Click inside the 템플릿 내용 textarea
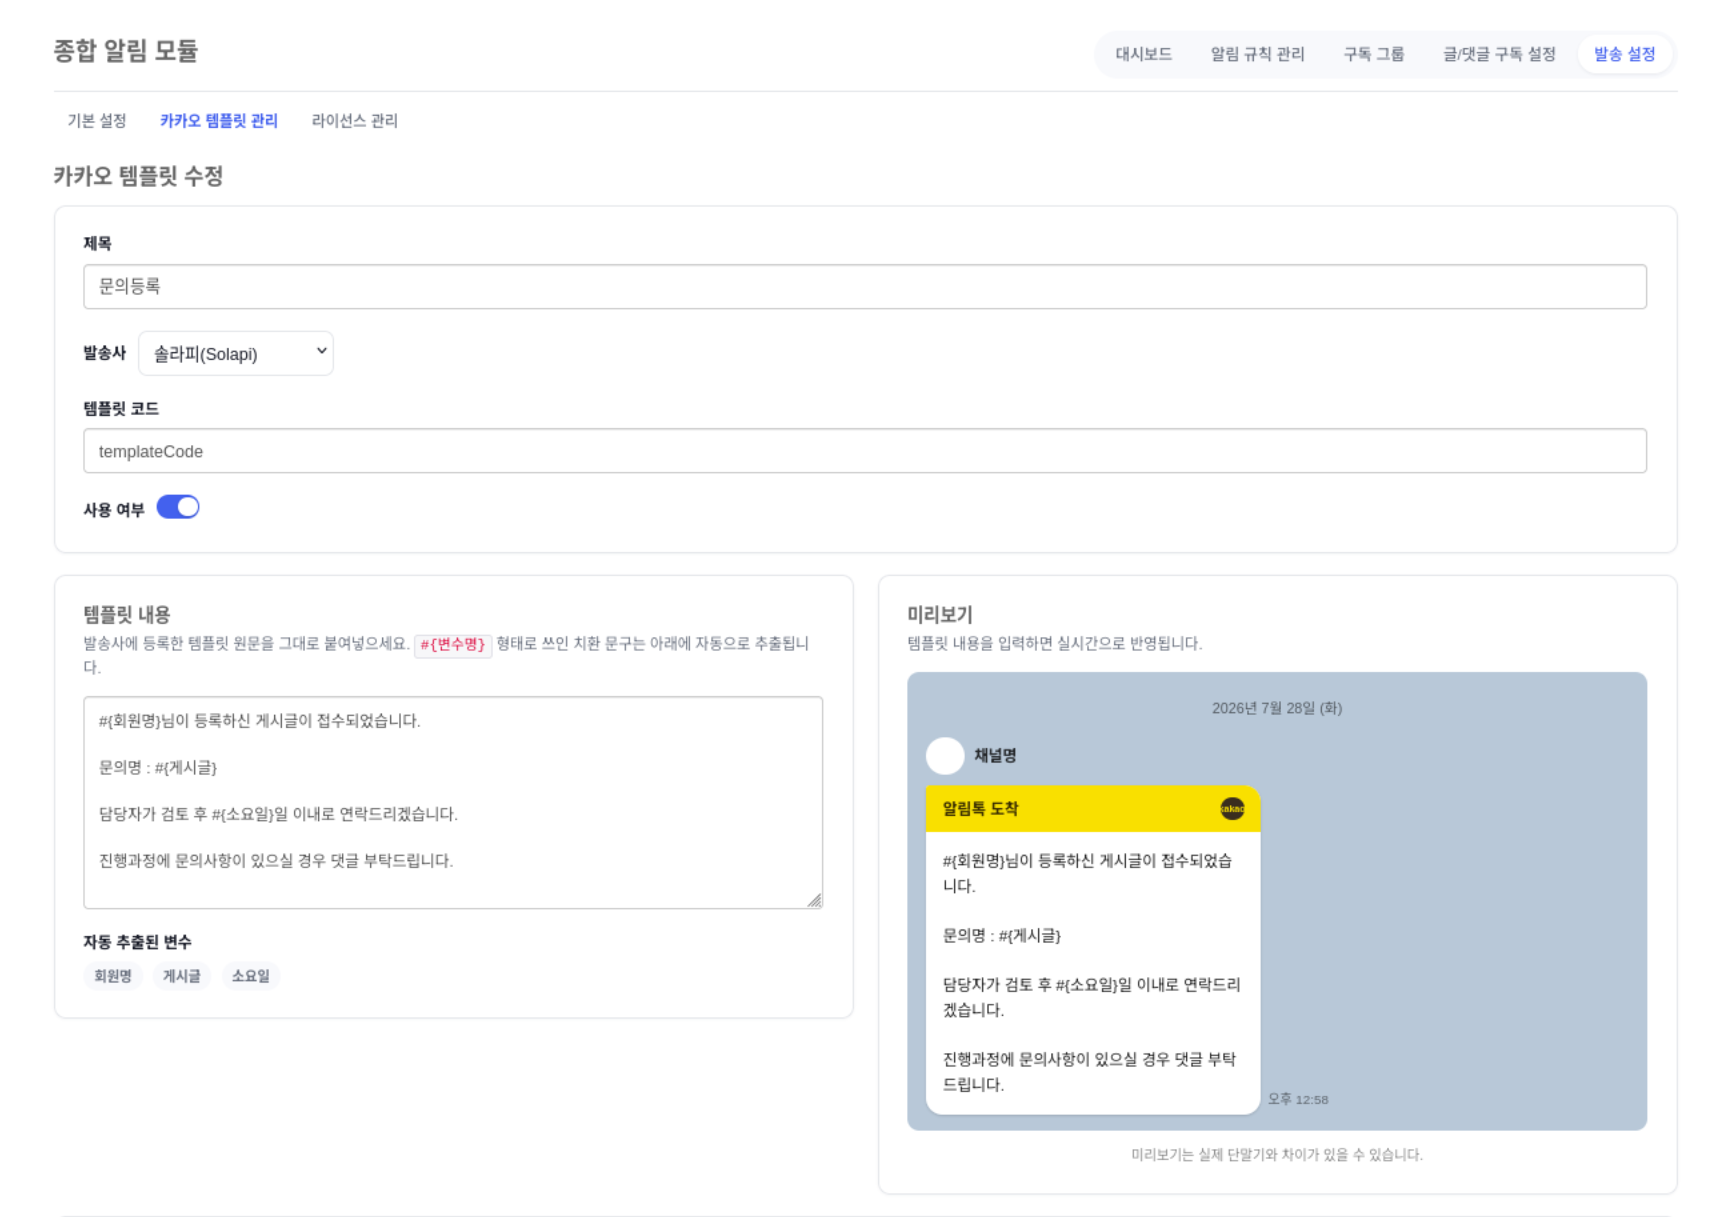Viewport: 1733px width, 1217px height. 452,802
